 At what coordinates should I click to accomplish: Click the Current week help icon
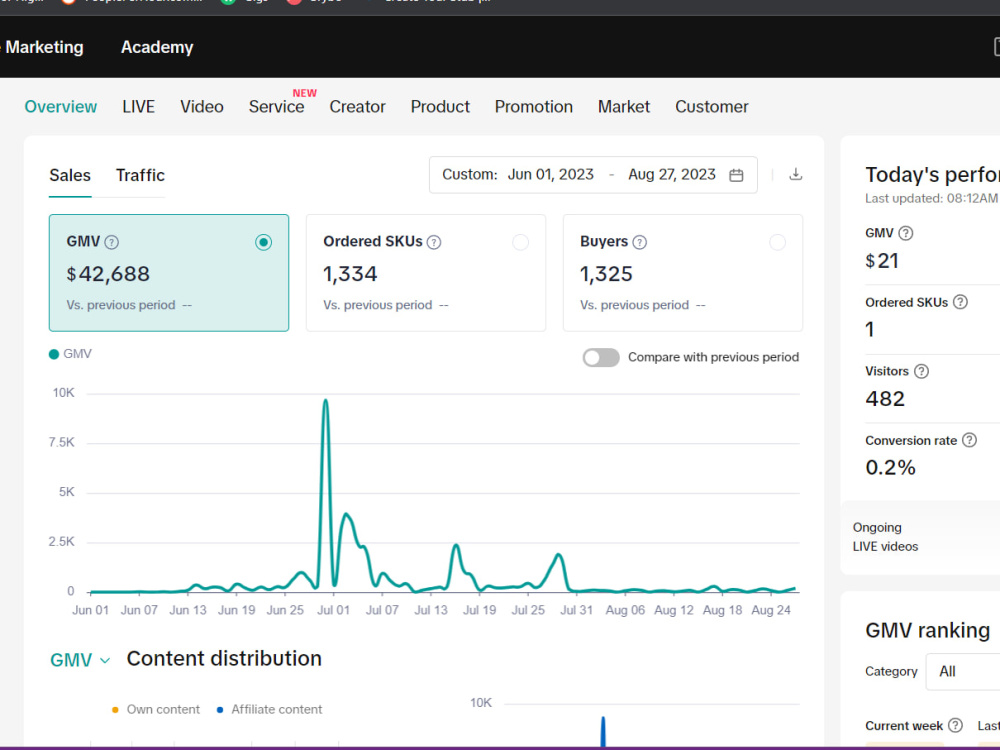(x=955, y=725)
